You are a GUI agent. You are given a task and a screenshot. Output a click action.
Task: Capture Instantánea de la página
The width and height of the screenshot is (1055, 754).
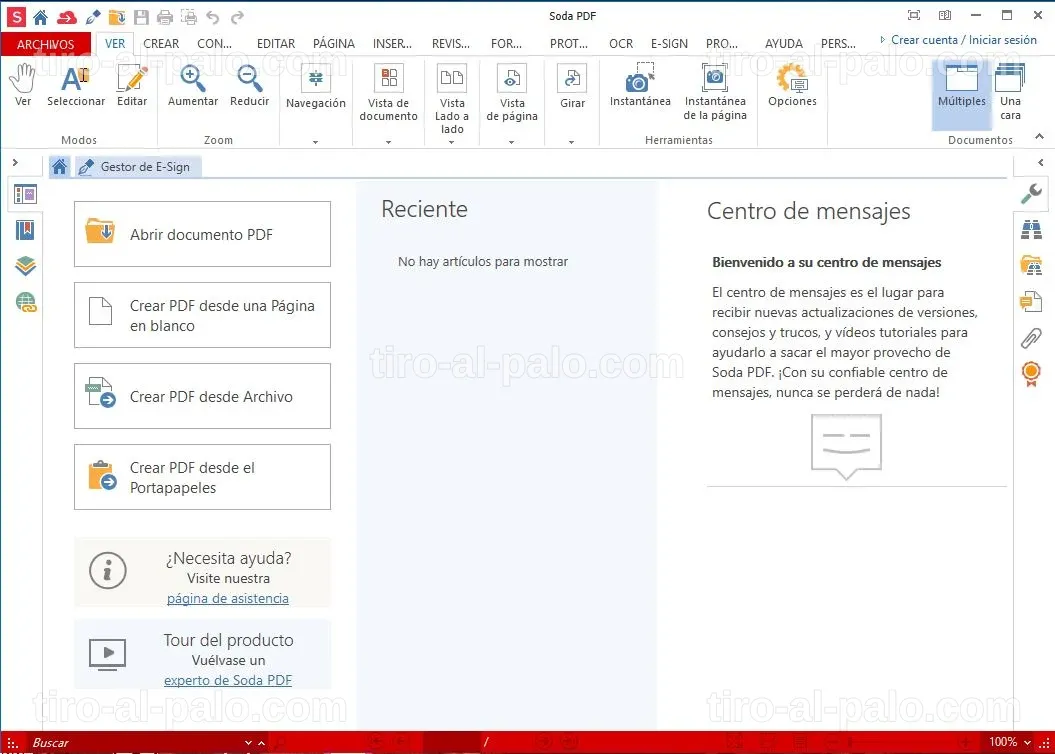click(715, 92)
